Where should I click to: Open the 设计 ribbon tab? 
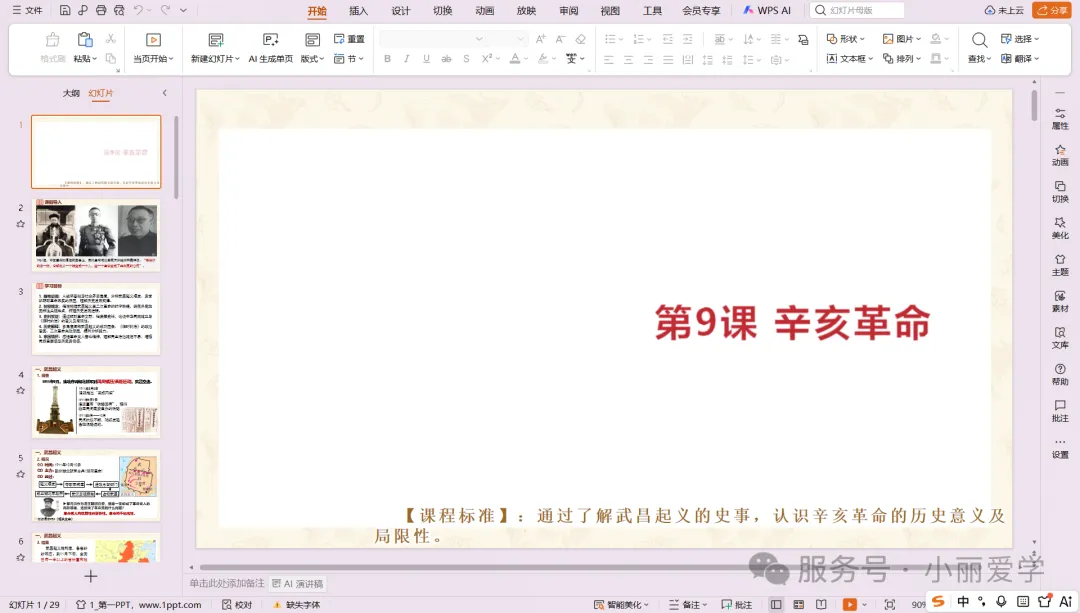pyautogui.click(x=400, y=11)
